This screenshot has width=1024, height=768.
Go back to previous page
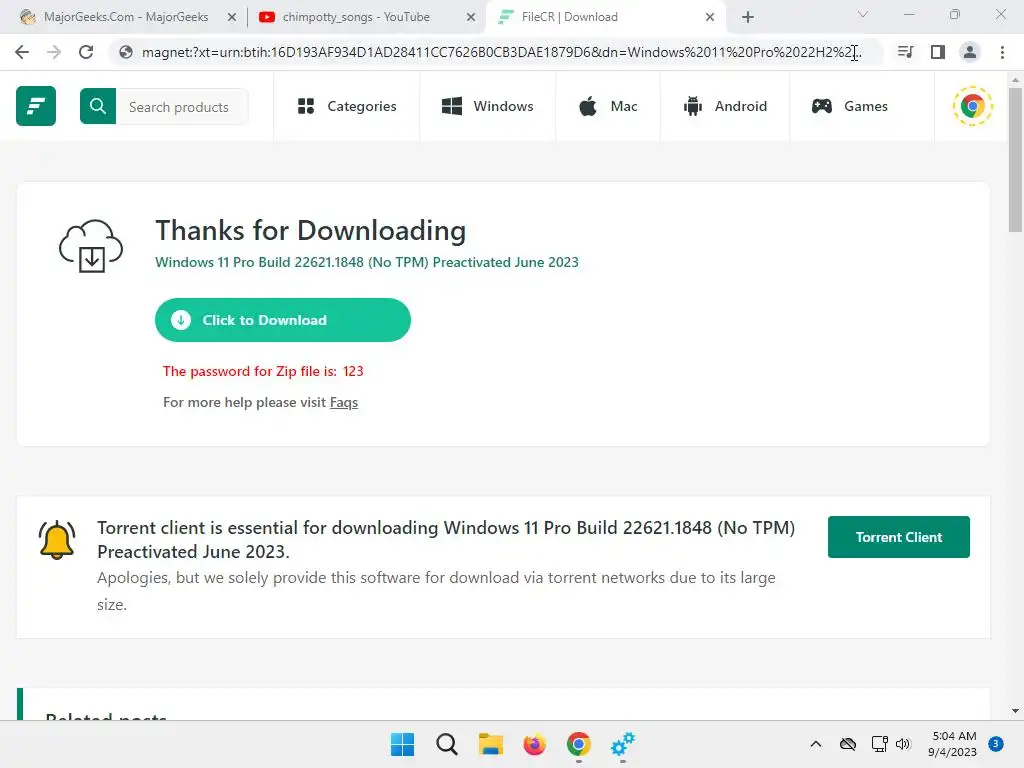pyautogui.click(x=22, y=52)
